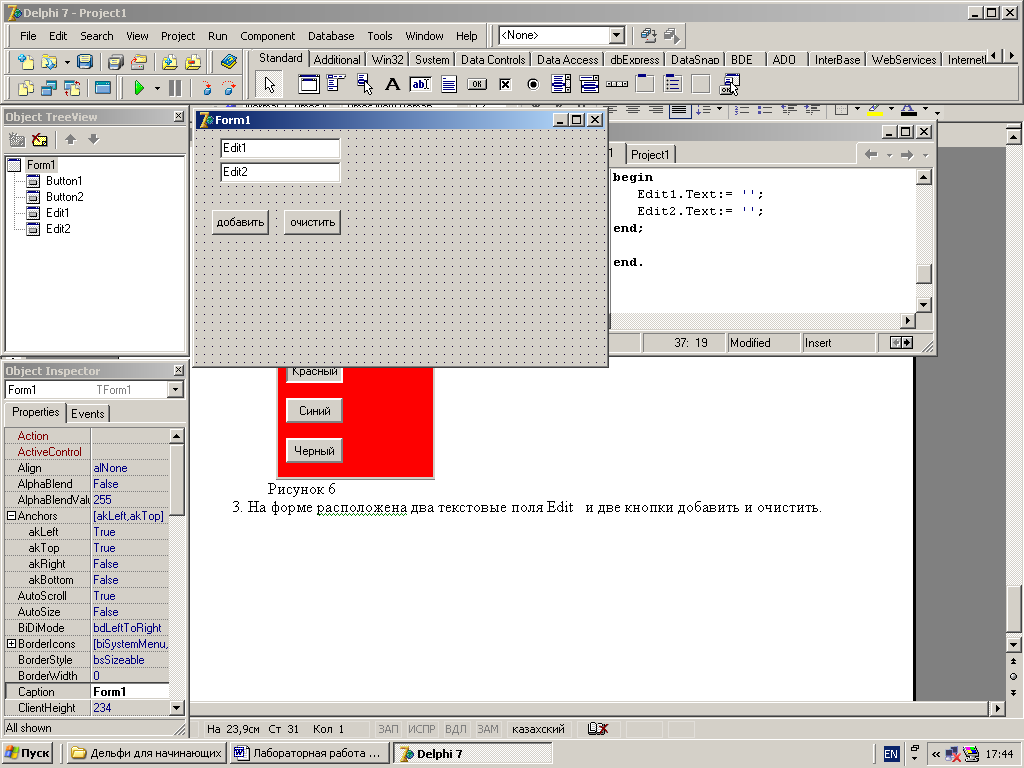Viewport: 1024px width, 768px height.
Task: Click the очистить button on Form1
Action: click(312, 222)
